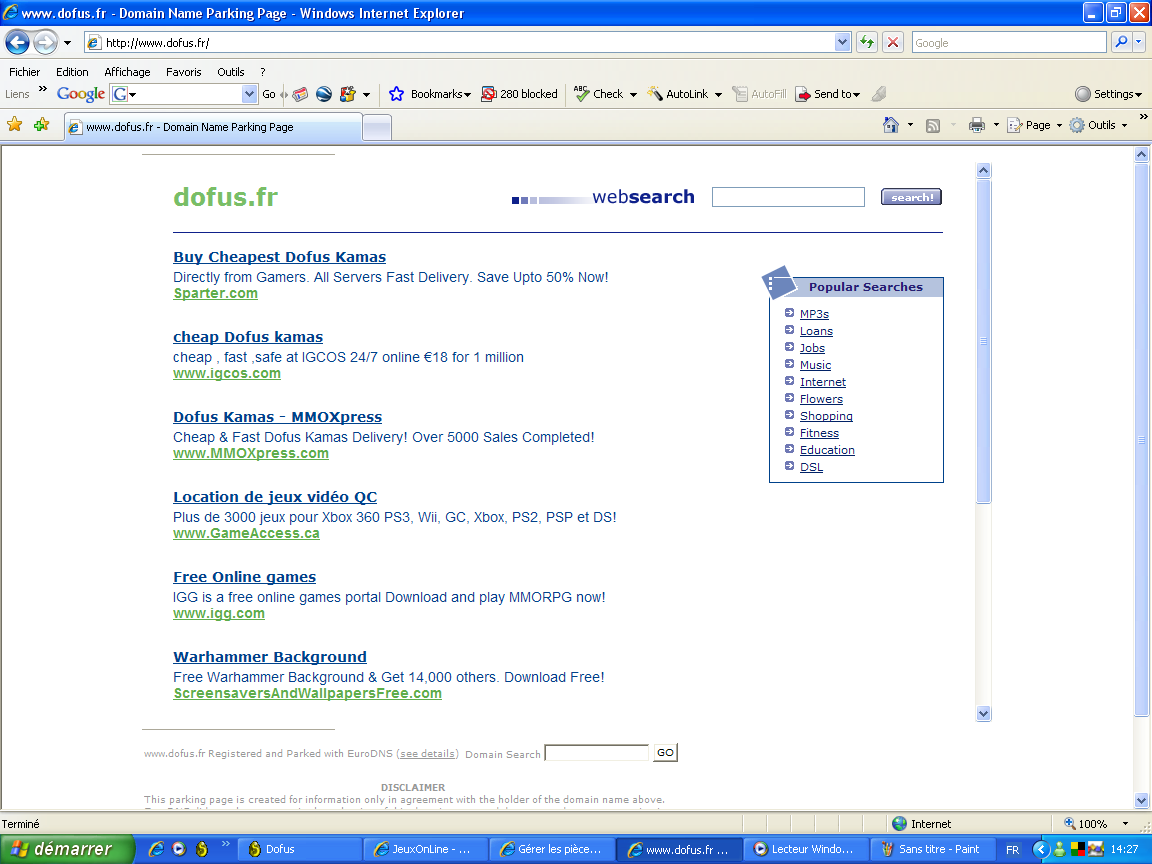Click the ABC spell Check button
Image resolution: width=1152 pixels, height=864 pixels.
598,94
